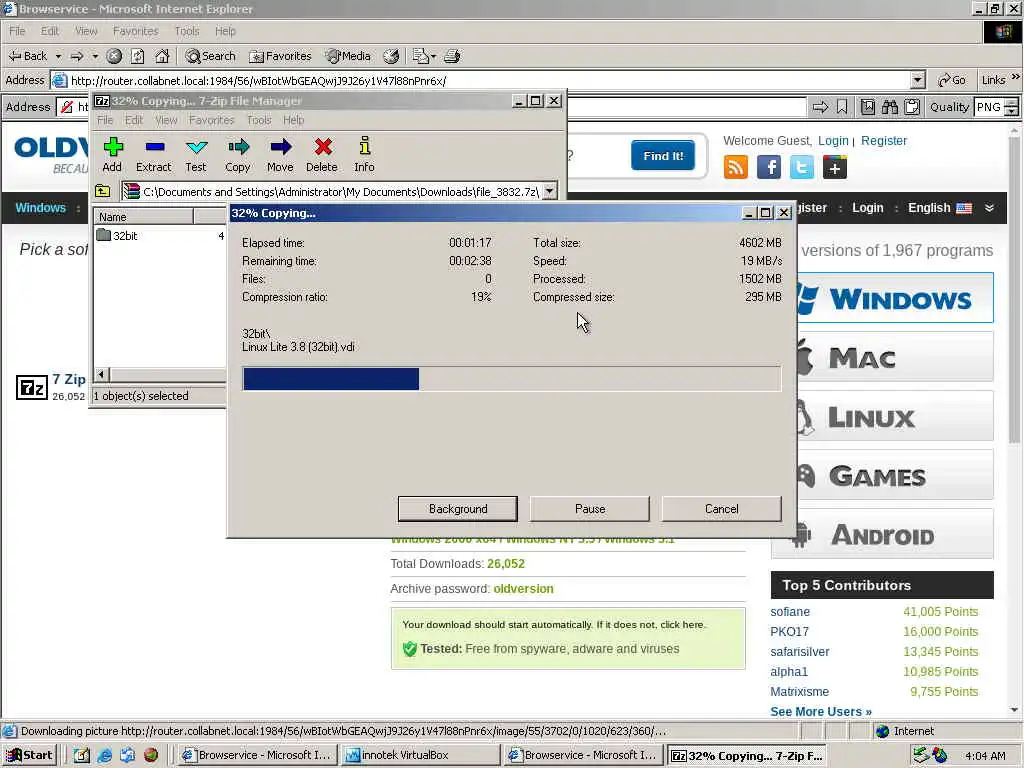Open IE address bar dropdown
Viewport: 1024px width, 768px height.
tap(918, 80)
